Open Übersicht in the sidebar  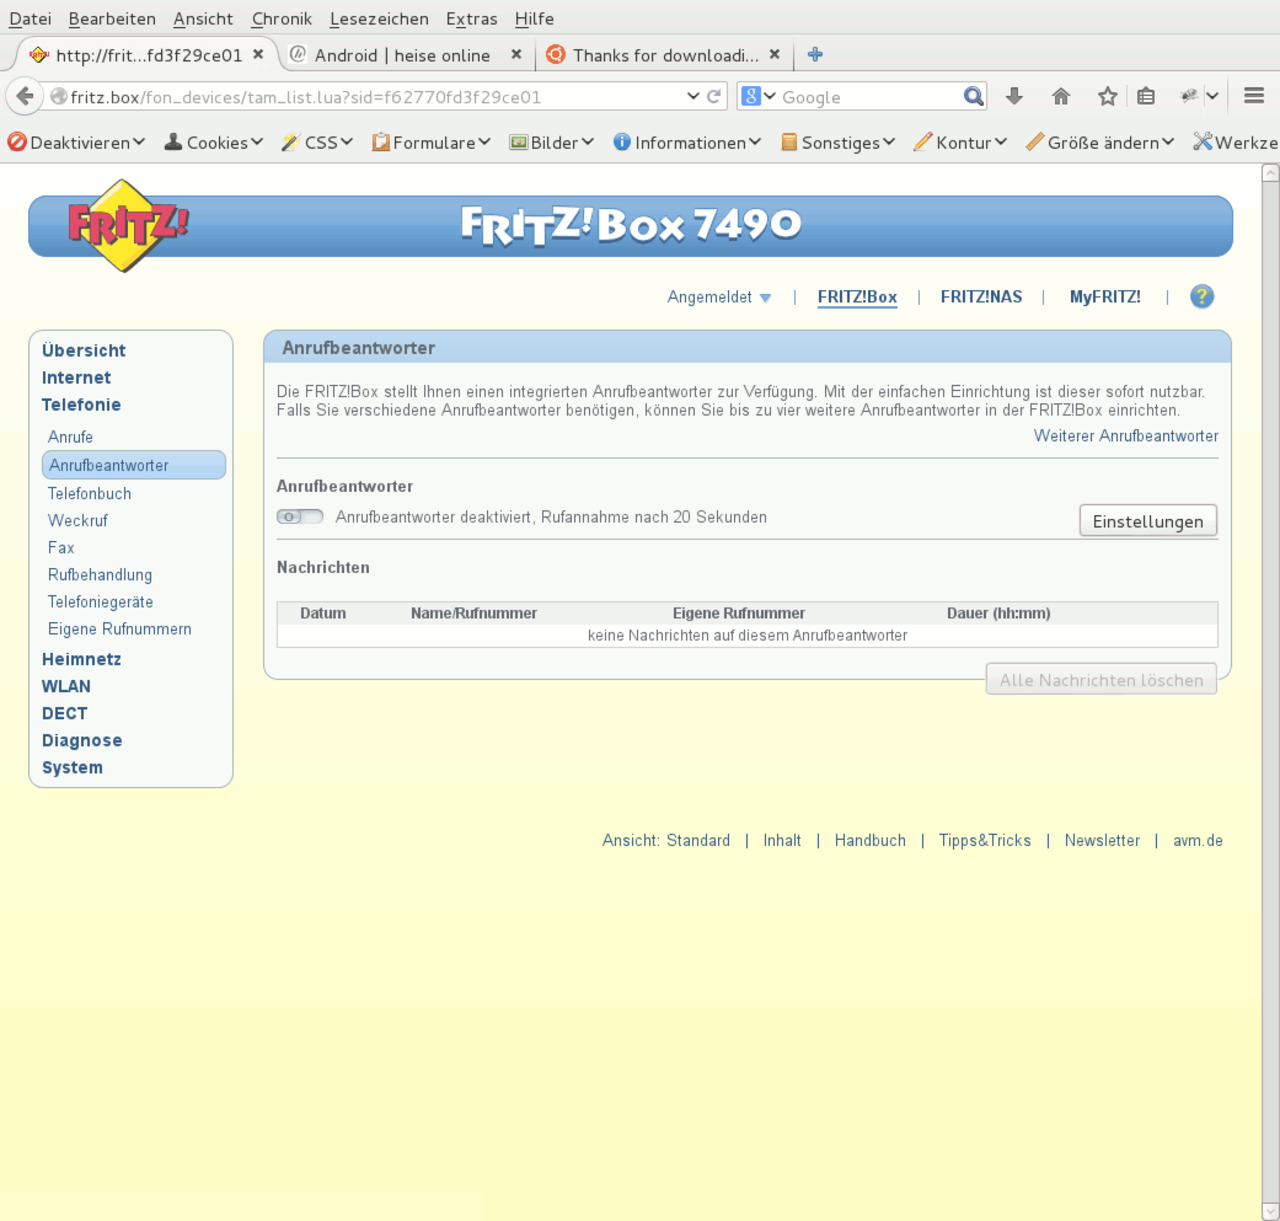tap(84, 350)
